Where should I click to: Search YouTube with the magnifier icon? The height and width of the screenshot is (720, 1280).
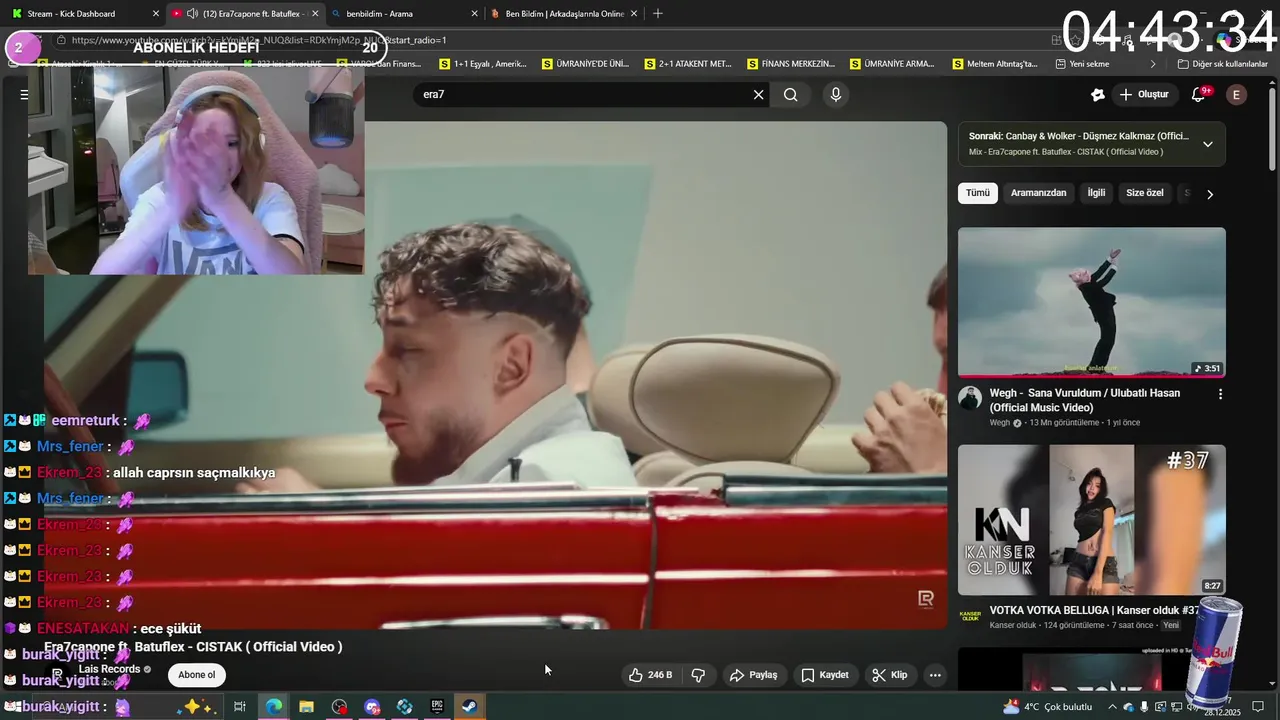pyautogui.click(x=790, y=95)
